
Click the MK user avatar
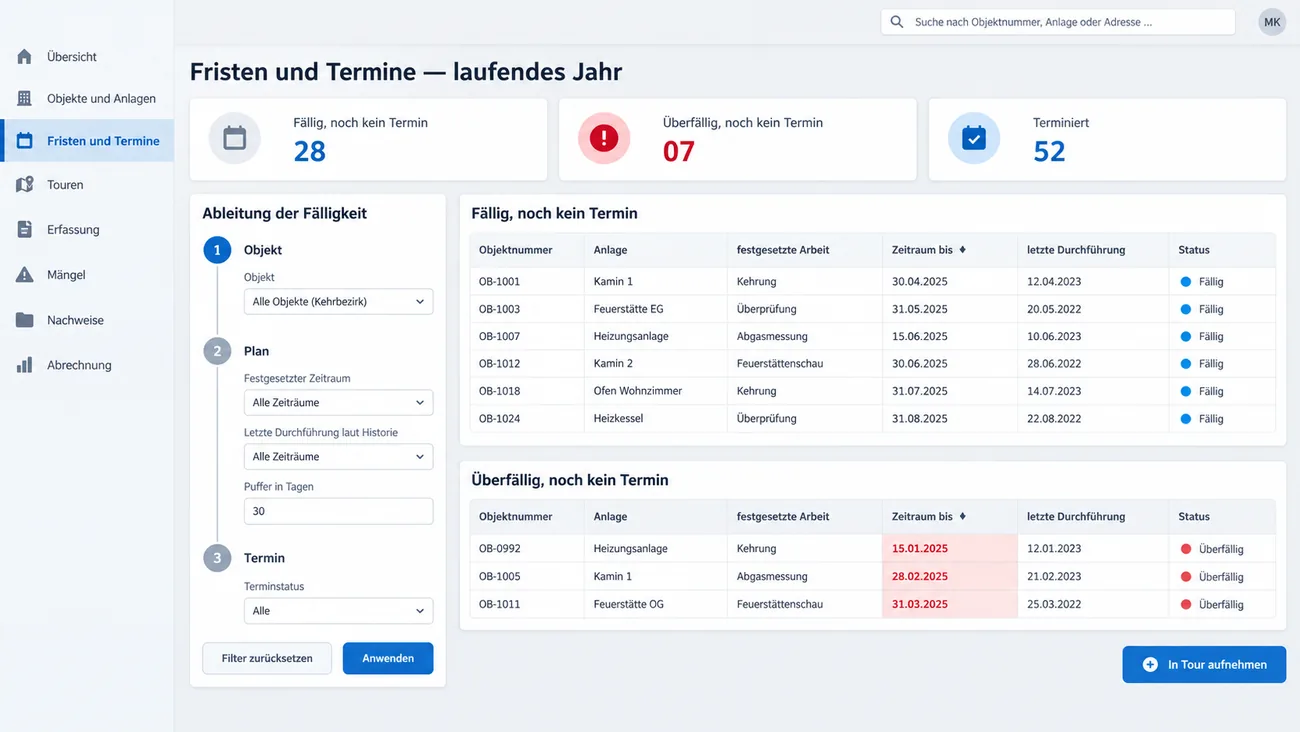pyautogui.click(x=1272, y=22)
